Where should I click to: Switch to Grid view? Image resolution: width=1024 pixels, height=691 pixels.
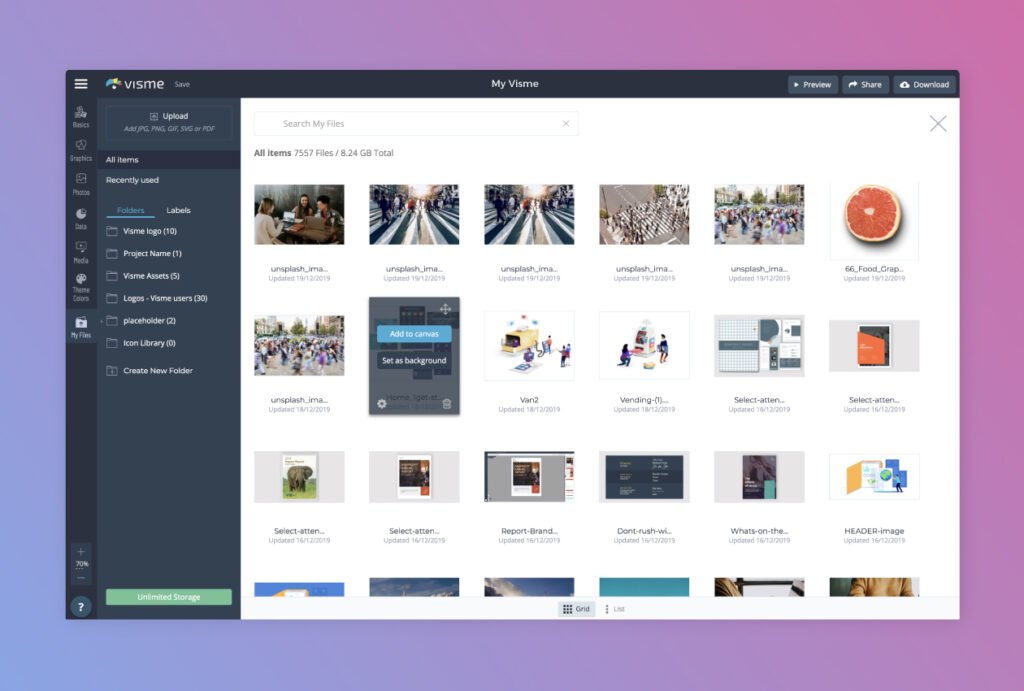coord(577,608)
